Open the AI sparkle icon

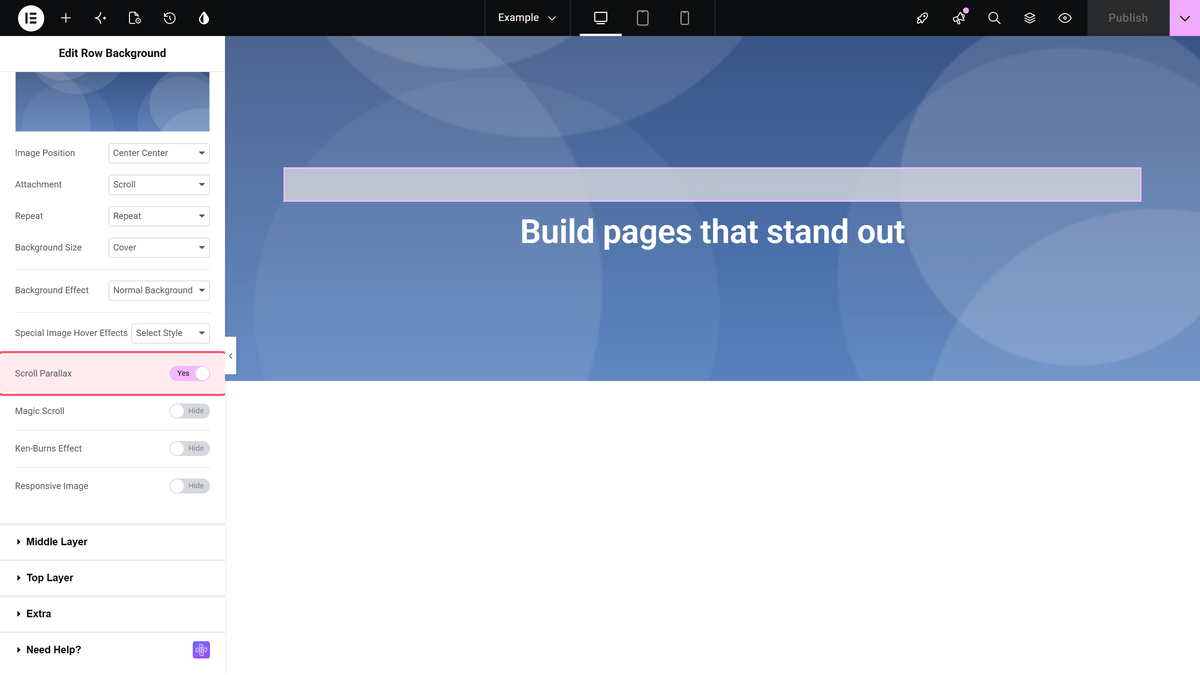(x=100, y=18)
